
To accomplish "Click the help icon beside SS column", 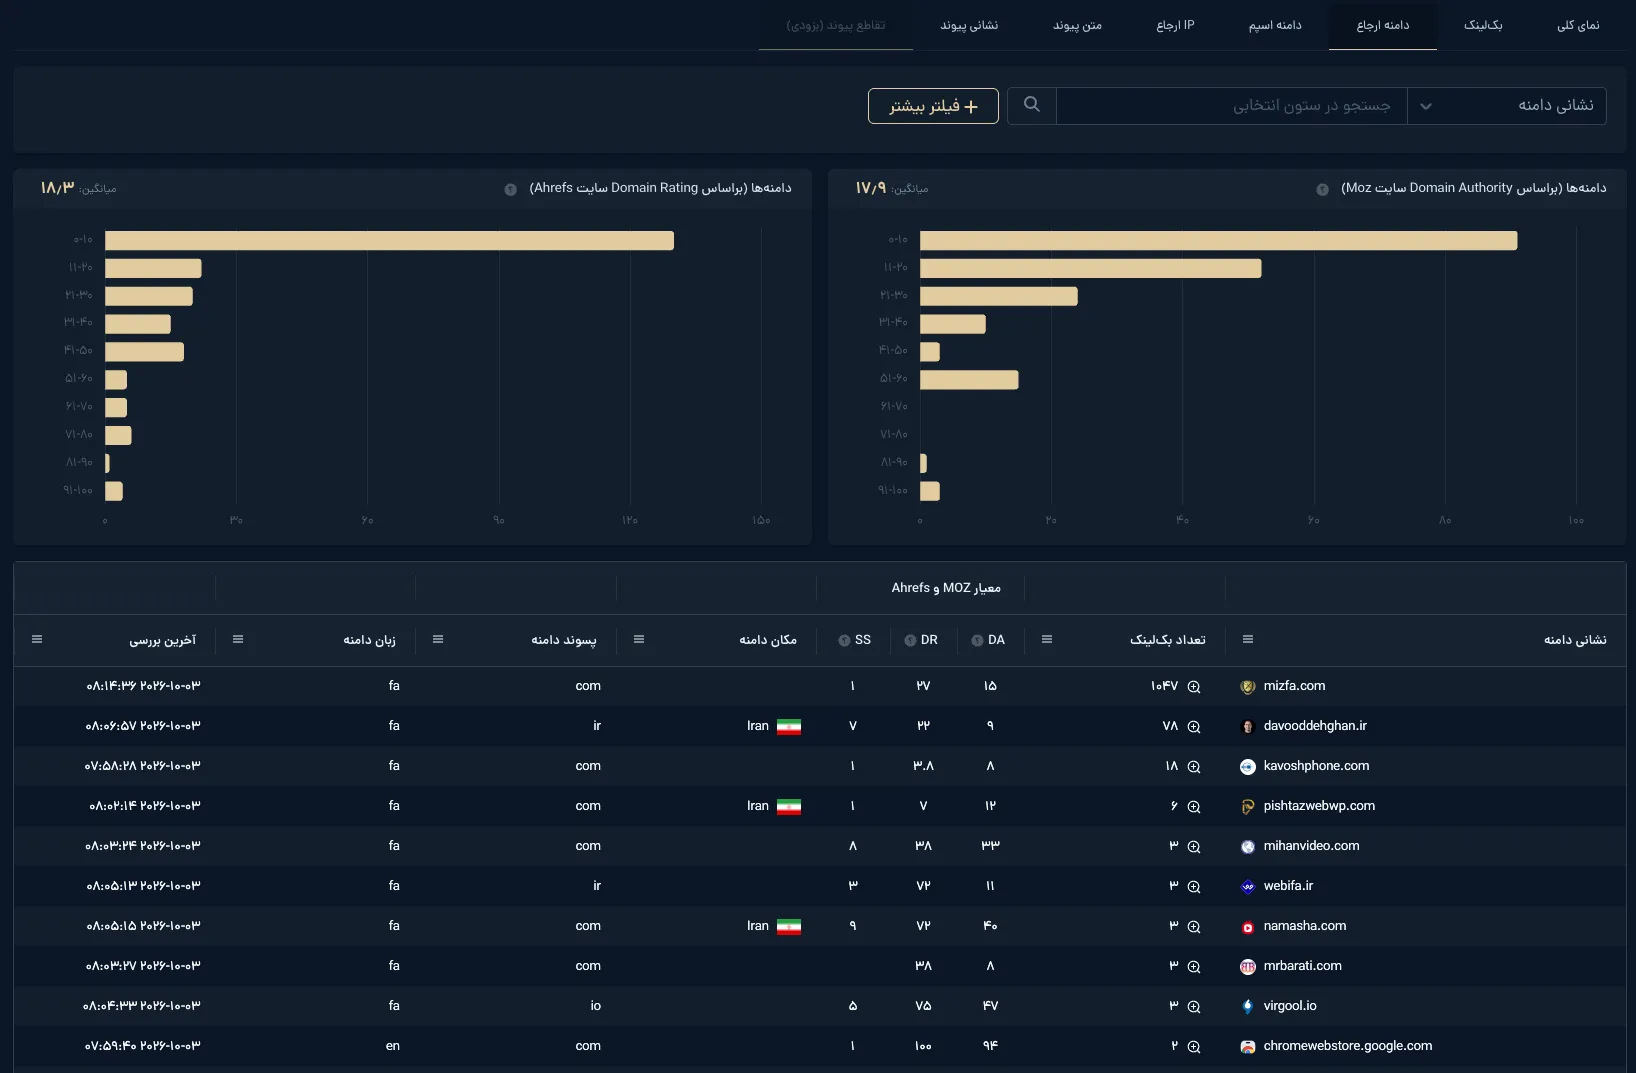I will click(844, 641).
